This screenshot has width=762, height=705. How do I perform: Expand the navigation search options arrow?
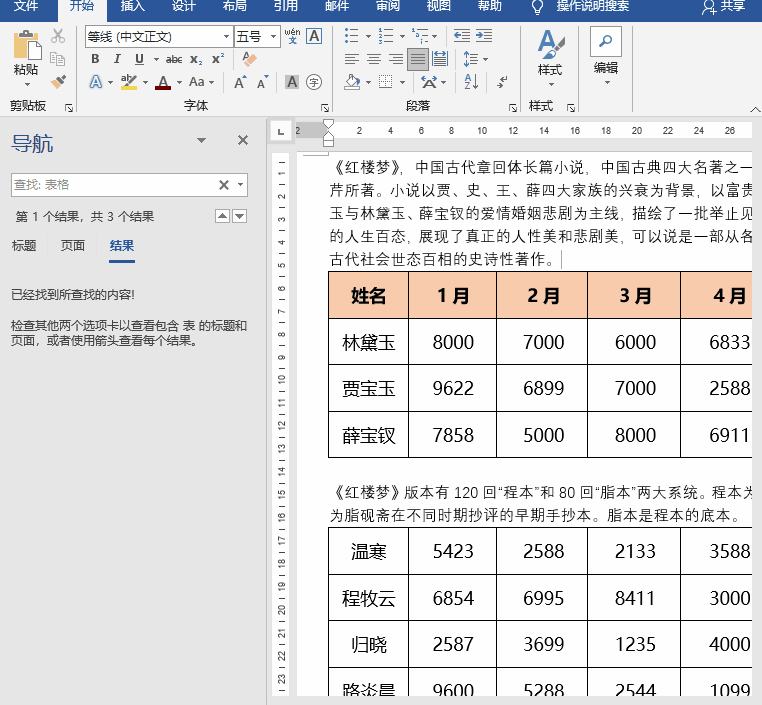coord(241,185)
